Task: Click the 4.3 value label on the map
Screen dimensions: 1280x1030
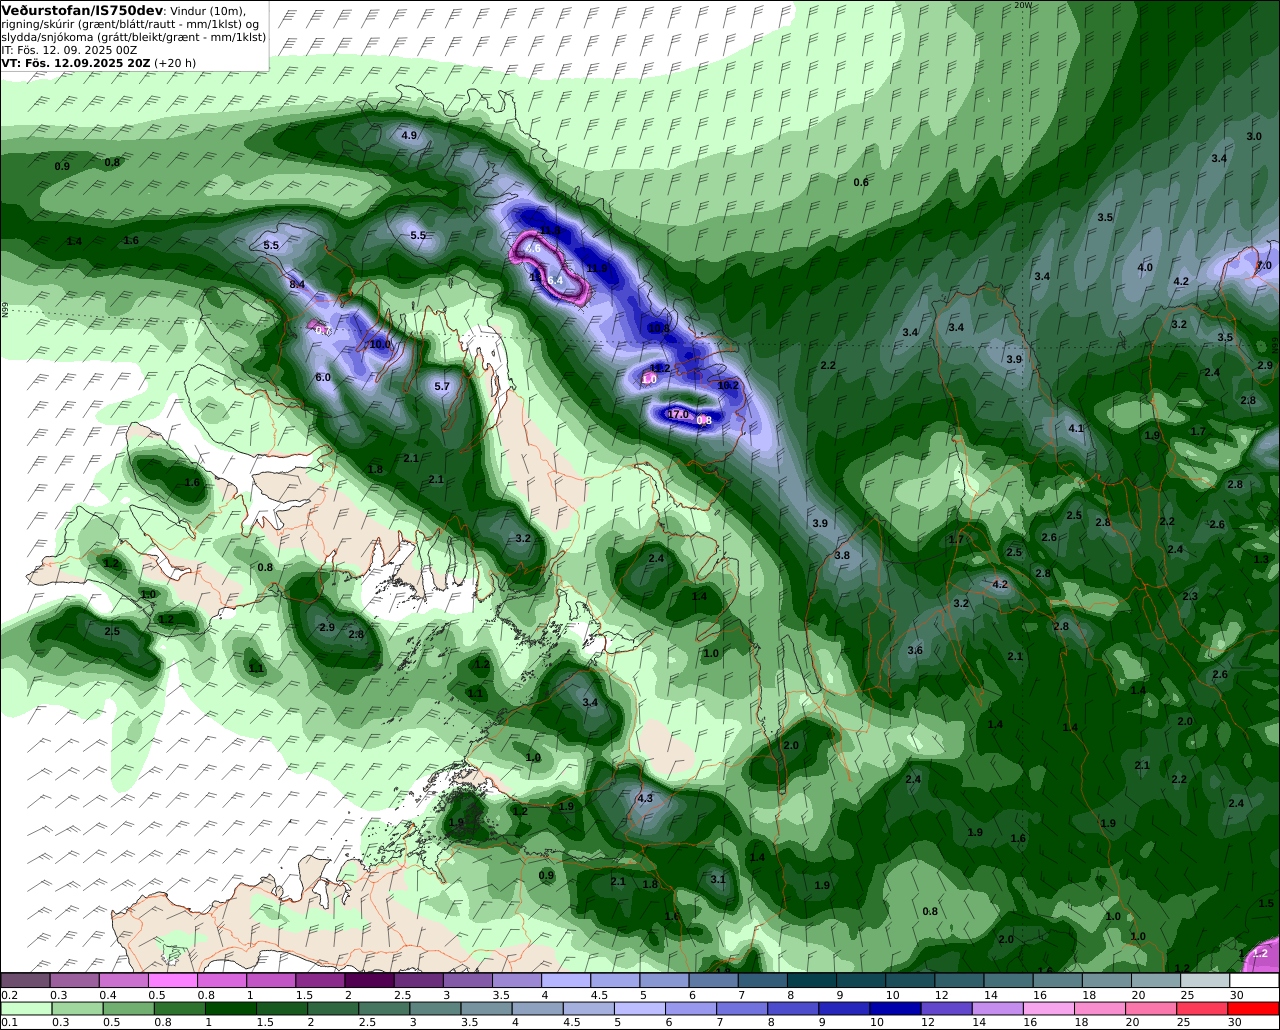Action: tap(645, 798)
